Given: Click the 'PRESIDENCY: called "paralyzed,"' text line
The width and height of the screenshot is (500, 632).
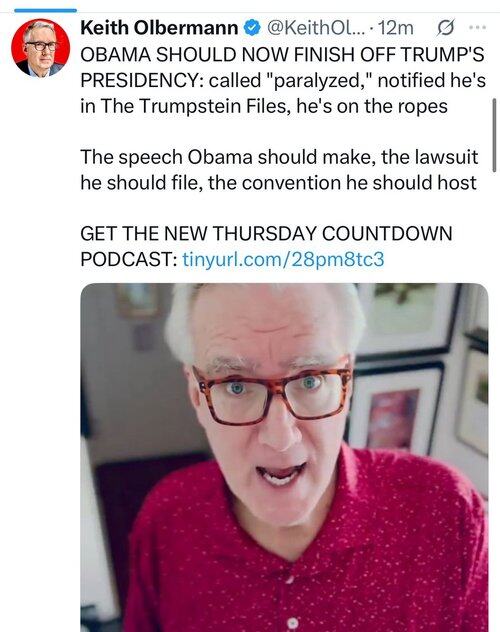Looking at the screenshot, I should [283, 80].
